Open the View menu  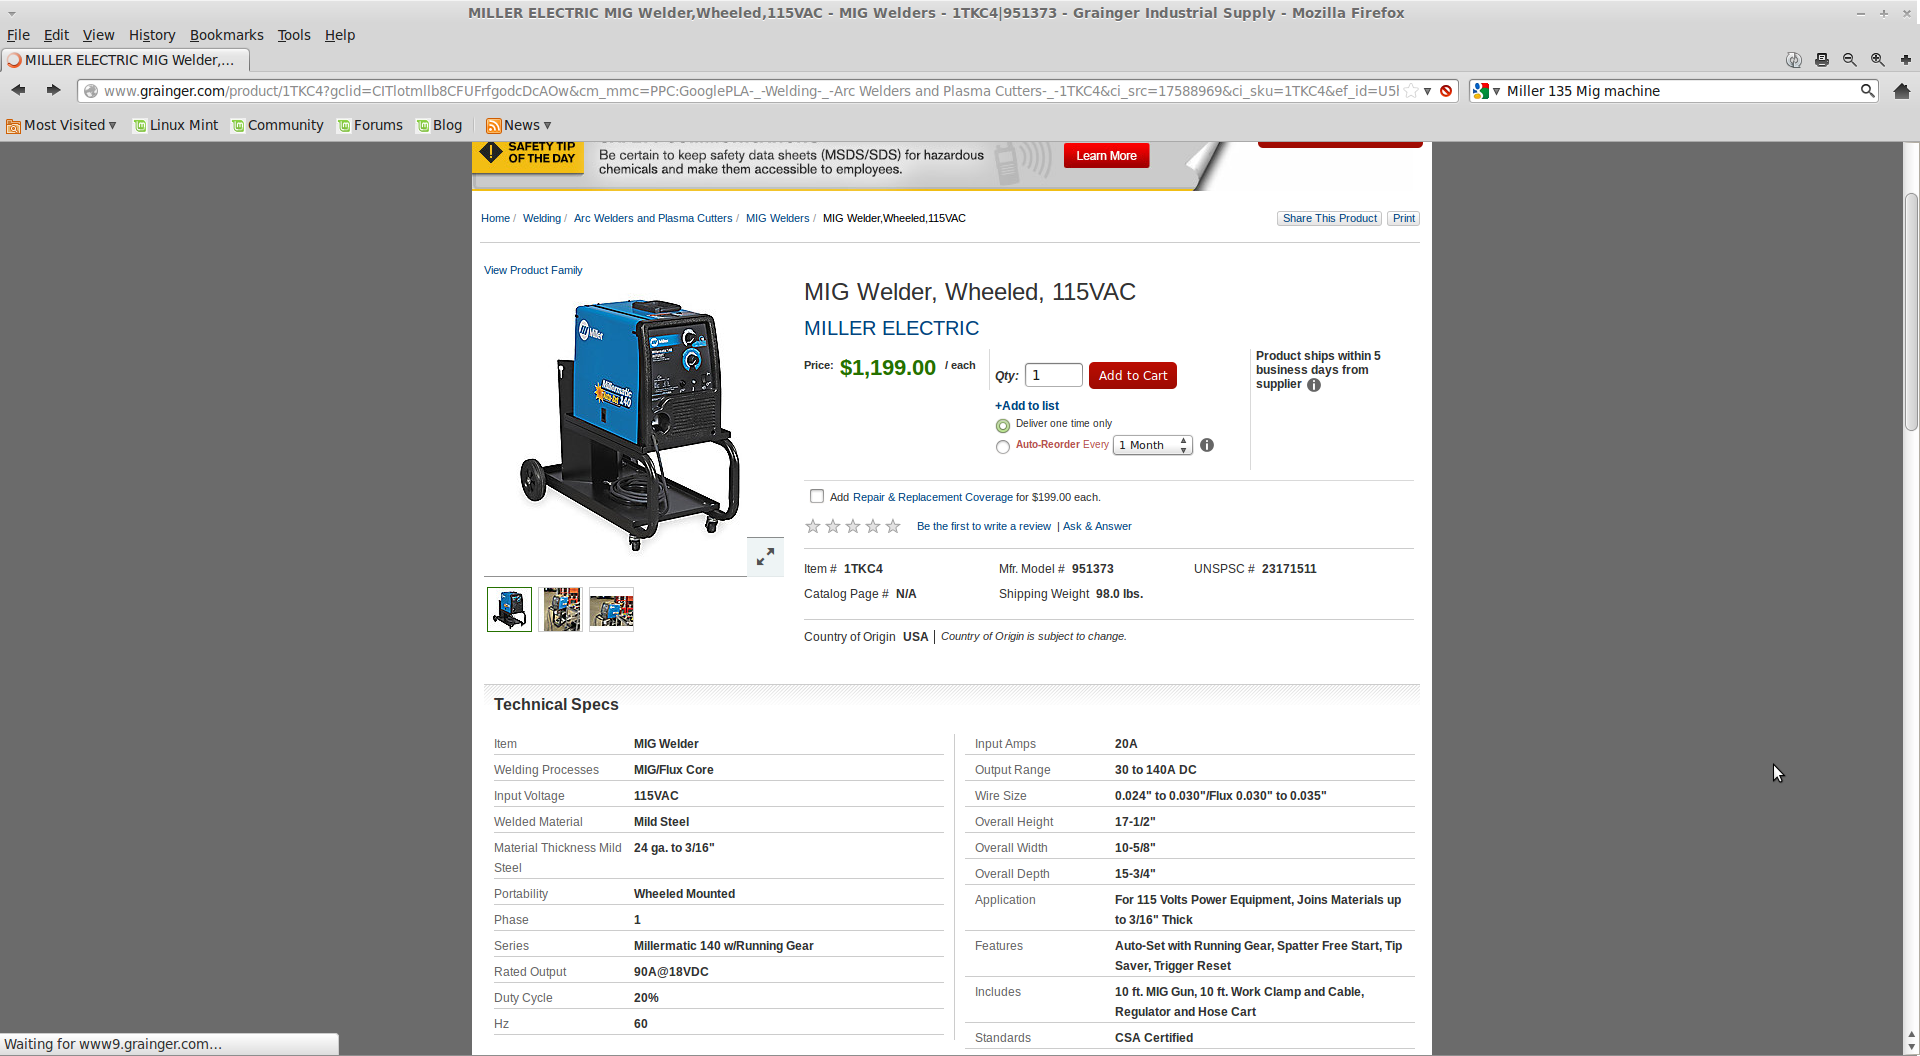click(x=98, y=35)
